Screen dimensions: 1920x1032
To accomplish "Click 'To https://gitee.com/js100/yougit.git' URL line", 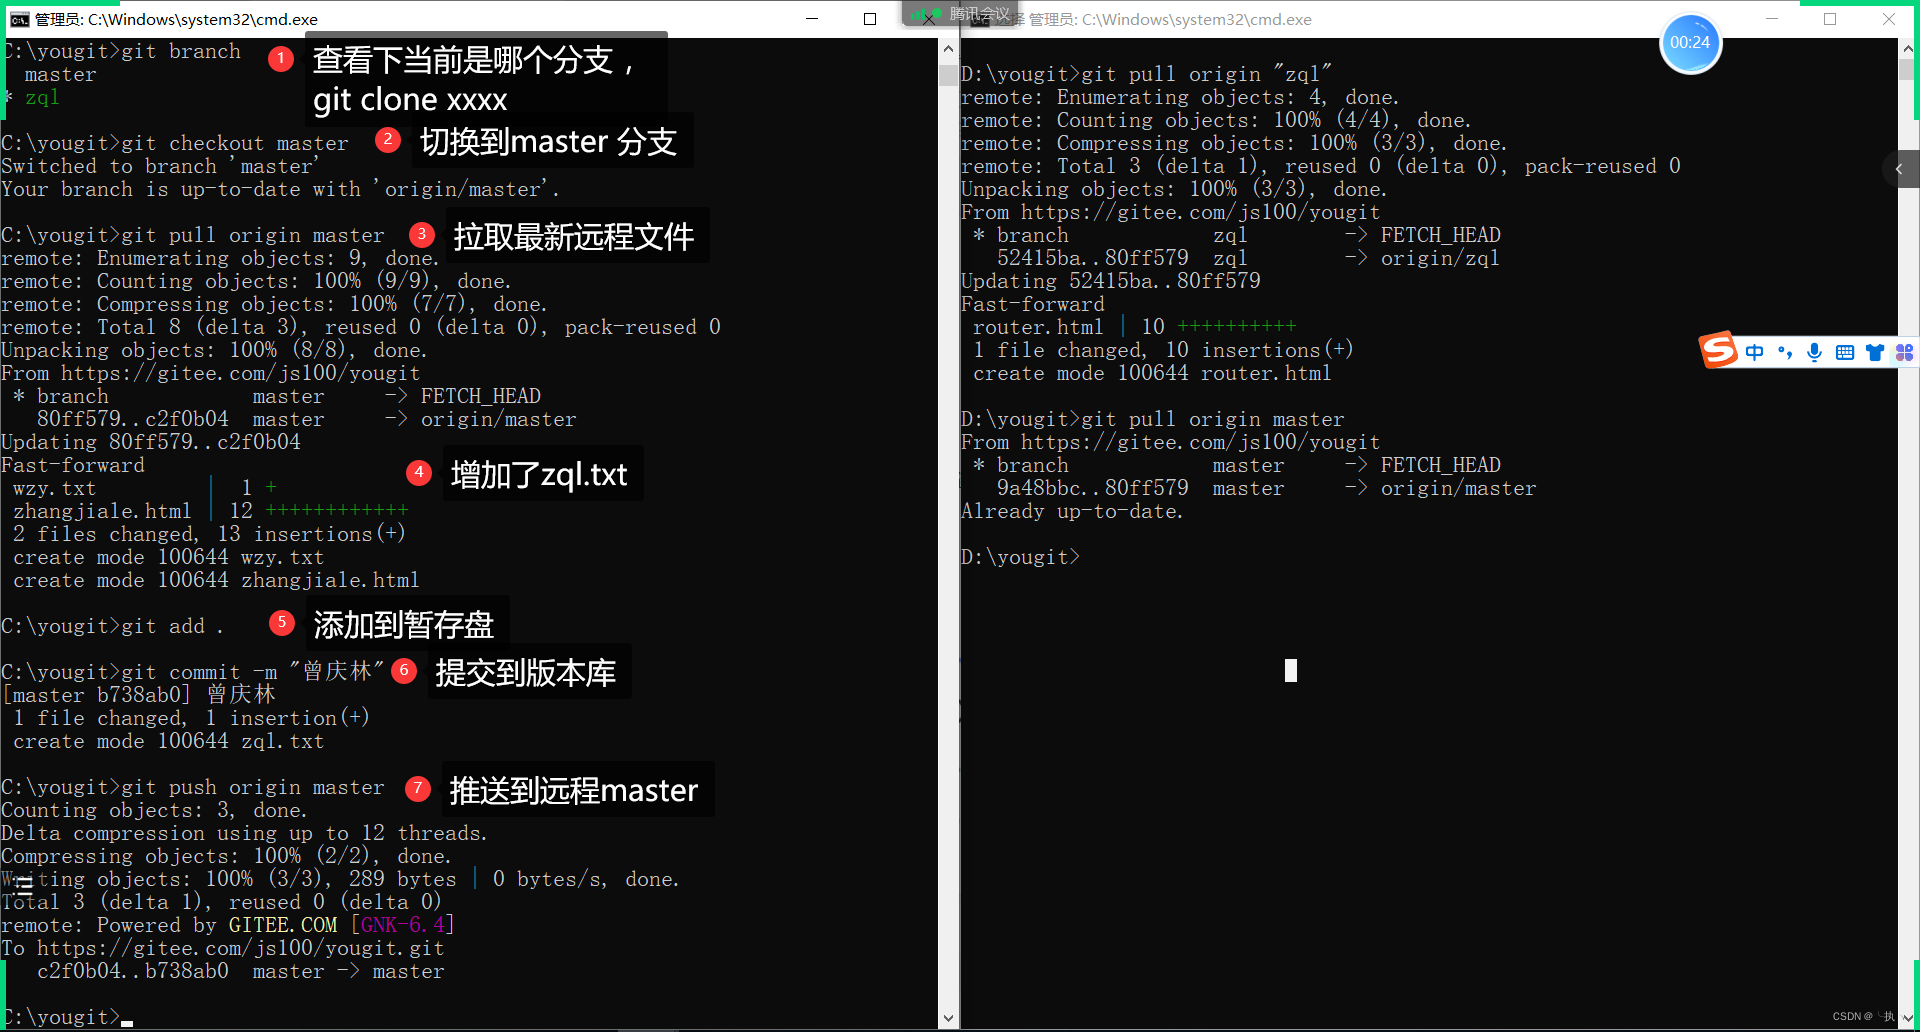I will [x=223, y=948].
